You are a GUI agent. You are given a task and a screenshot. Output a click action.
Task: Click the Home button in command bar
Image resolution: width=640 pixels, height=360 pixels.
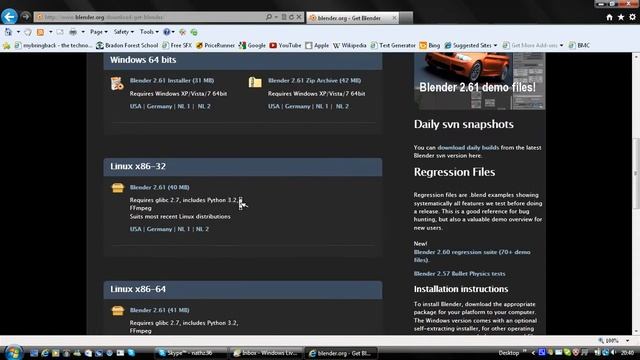pyautogui.click(x=8, y=32)
